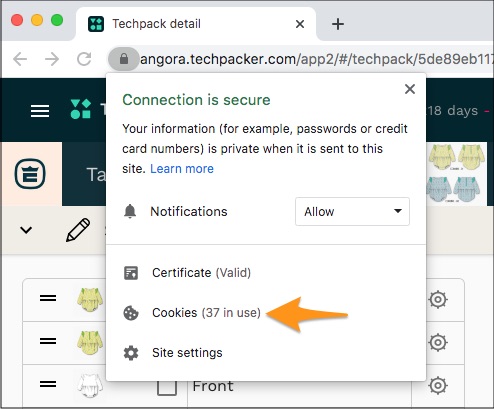Select the Techpack detail tab
The height and width of the screenshot is (409, 494).
[x=196, y=24]
